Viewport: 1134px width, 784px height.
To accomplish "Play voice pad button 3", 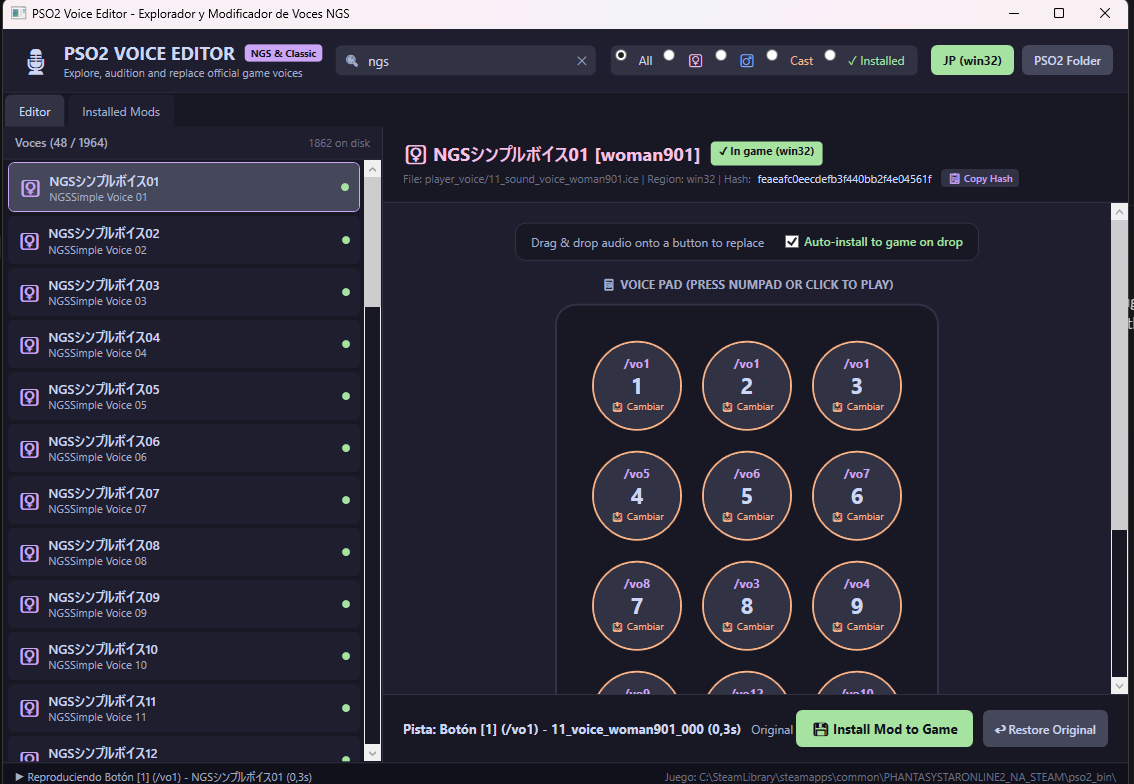I will click(857, 385).
